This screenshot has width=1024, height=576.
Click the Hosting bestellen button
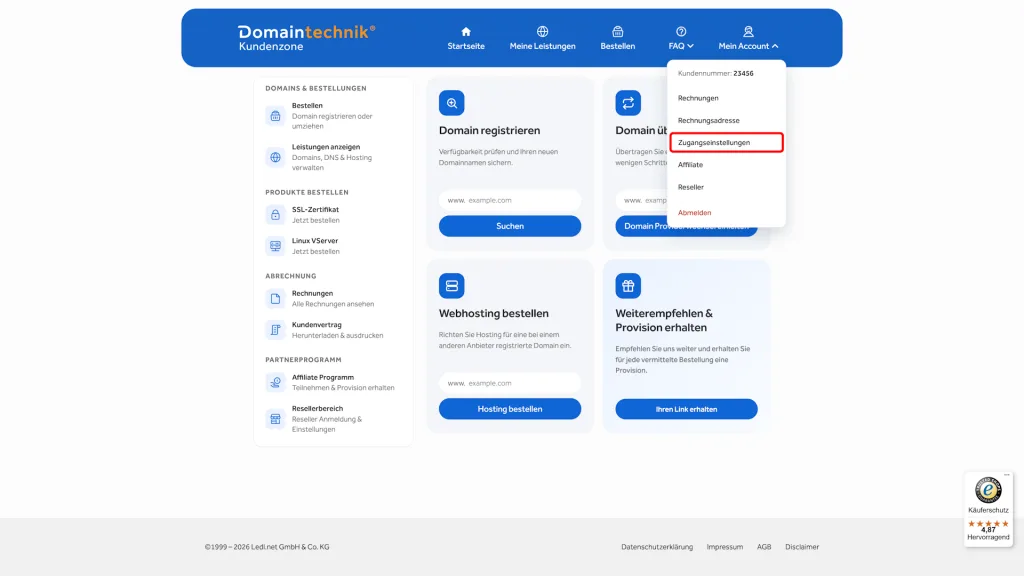509,409
